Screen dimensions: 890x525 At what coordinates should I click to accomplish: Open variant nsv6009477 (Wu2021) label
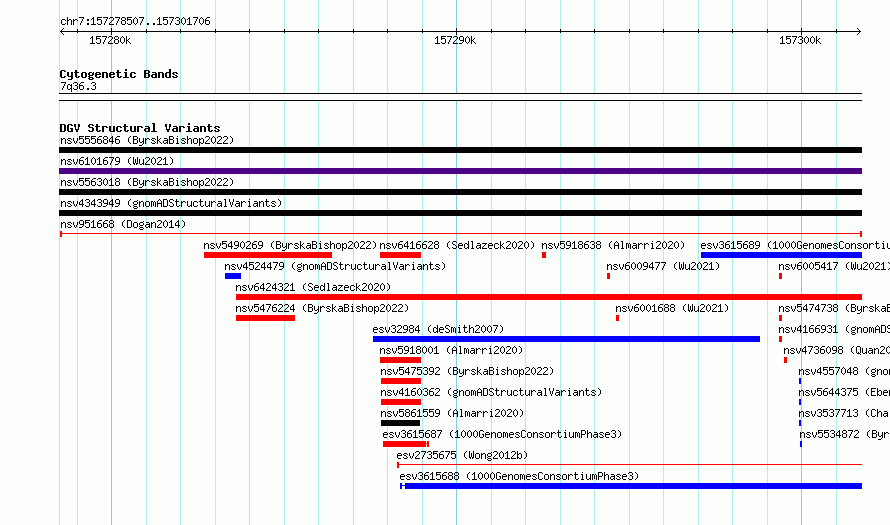click(663, 266)
